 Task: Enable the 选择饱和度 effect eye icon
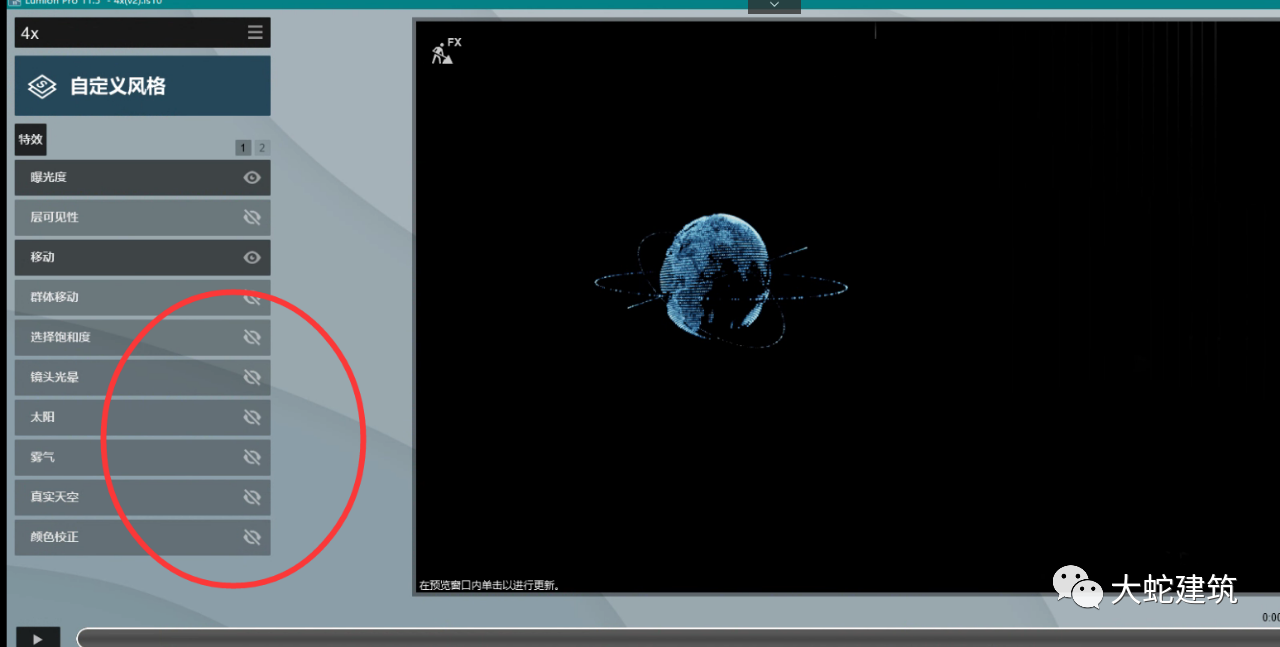252,337
